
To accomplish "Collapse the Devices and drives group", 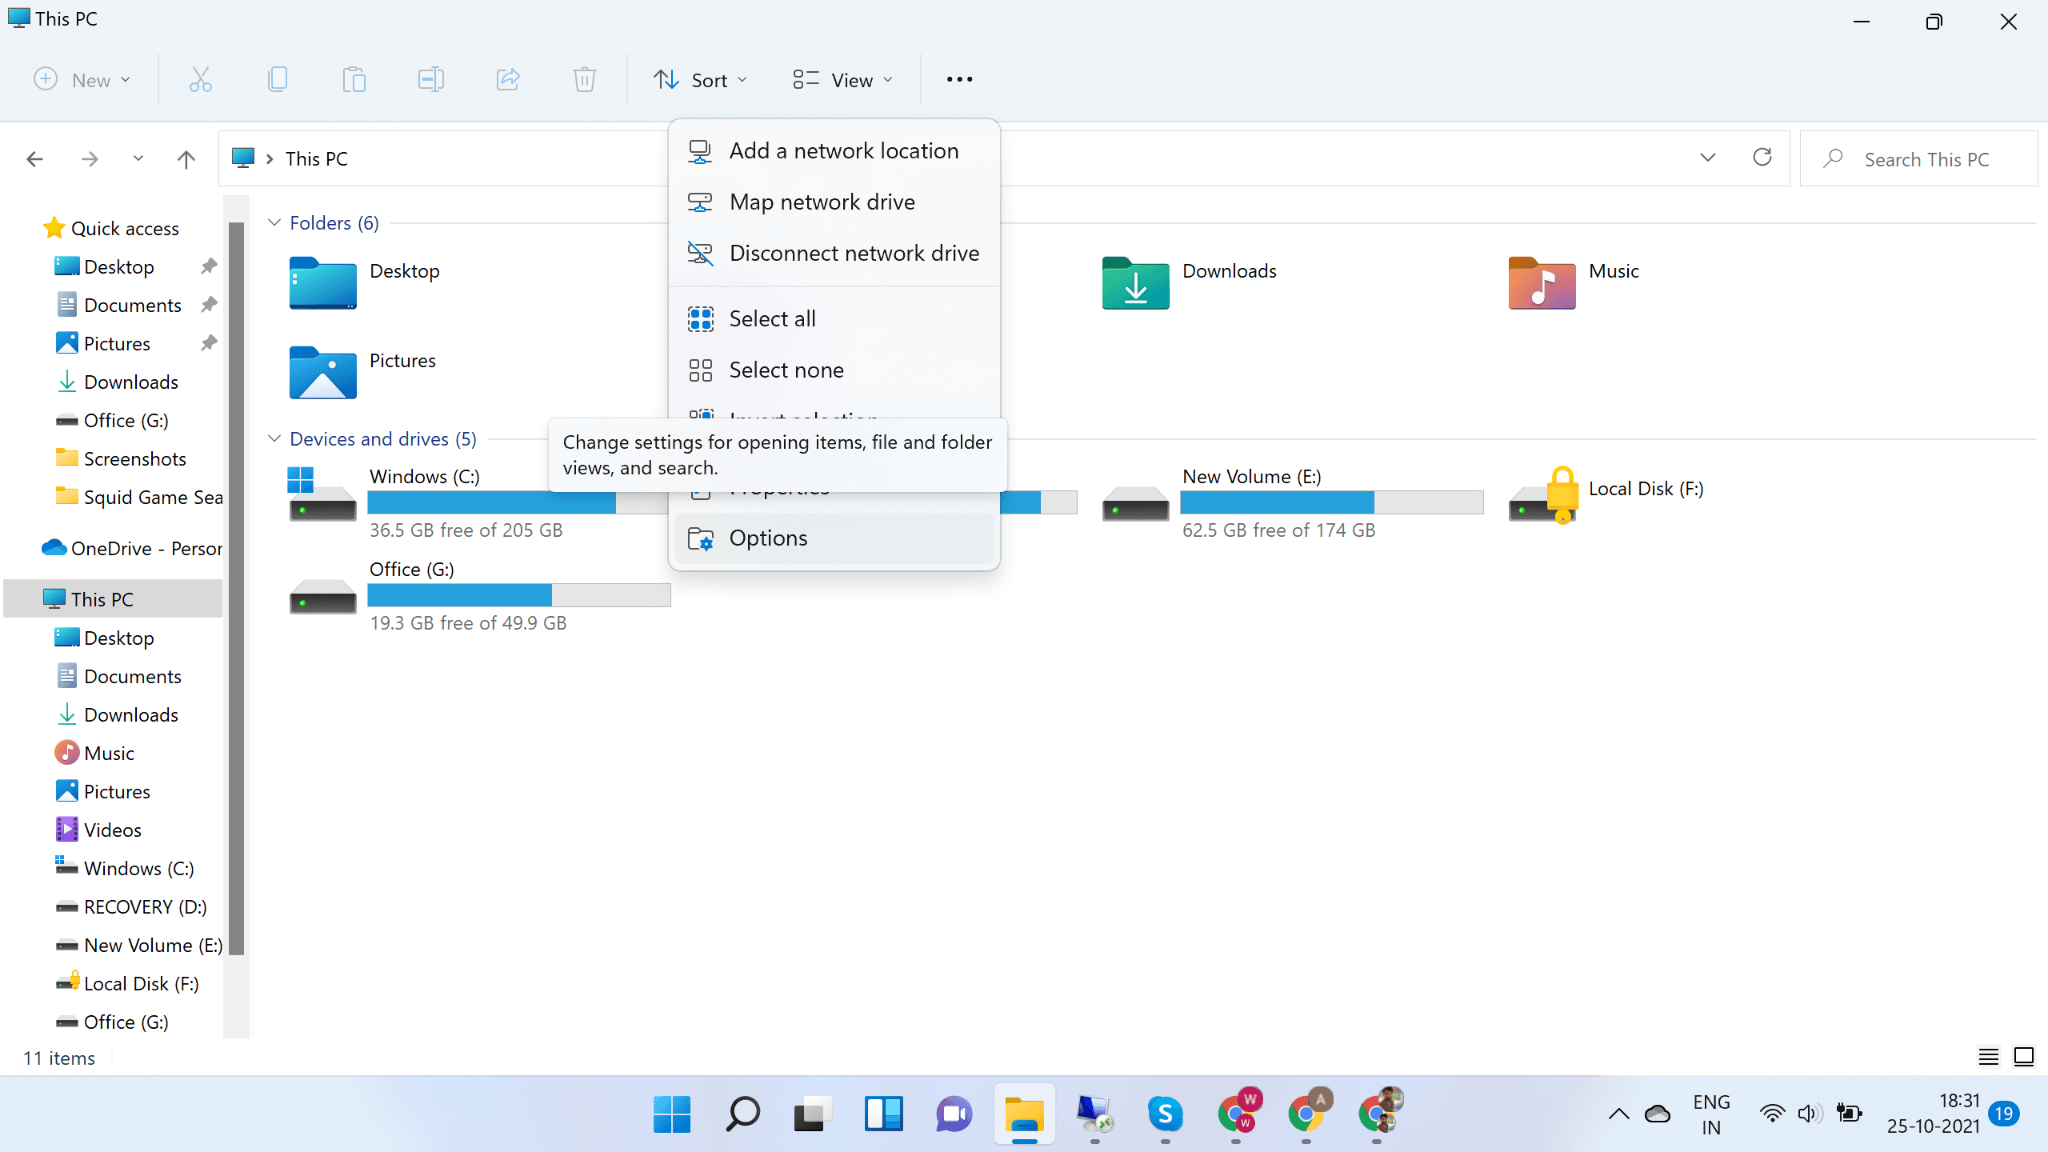I will (274, 439).
